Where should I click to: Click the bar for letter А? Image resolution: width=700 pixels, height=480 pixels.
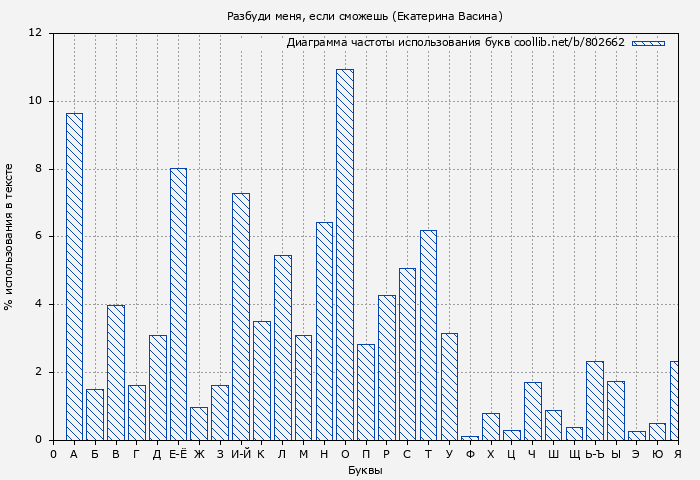[74, 277]
